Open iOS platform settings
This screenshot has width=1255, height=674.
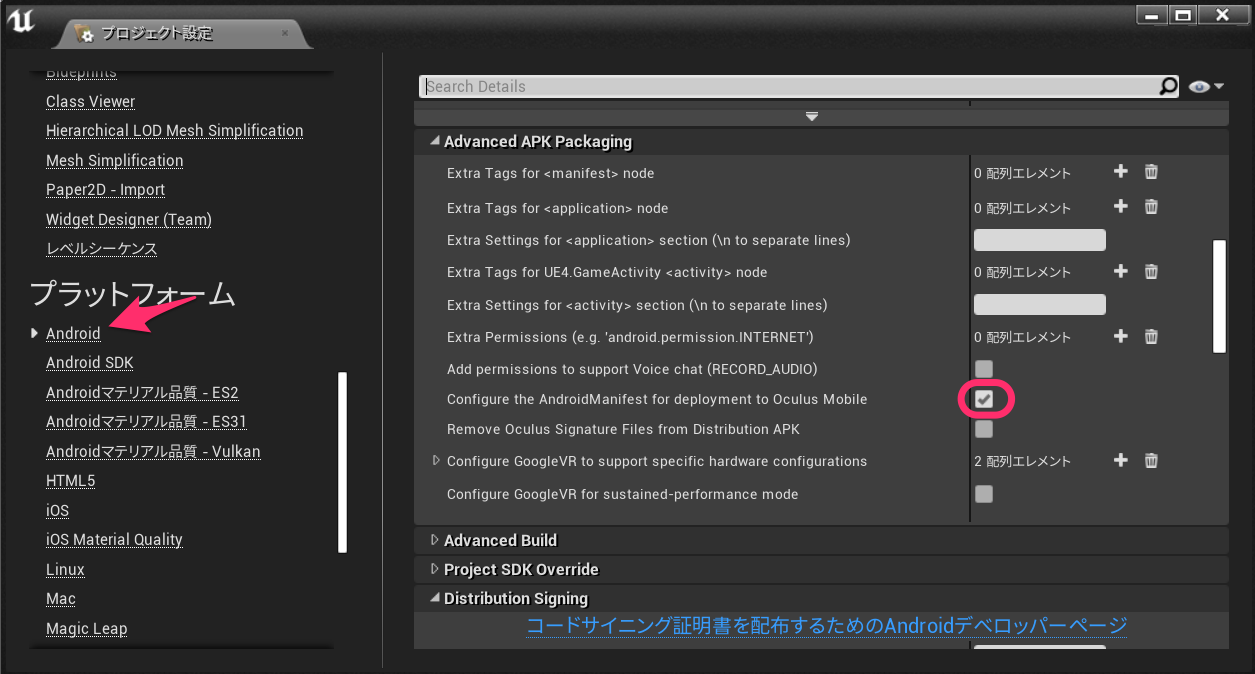point(57,510)
